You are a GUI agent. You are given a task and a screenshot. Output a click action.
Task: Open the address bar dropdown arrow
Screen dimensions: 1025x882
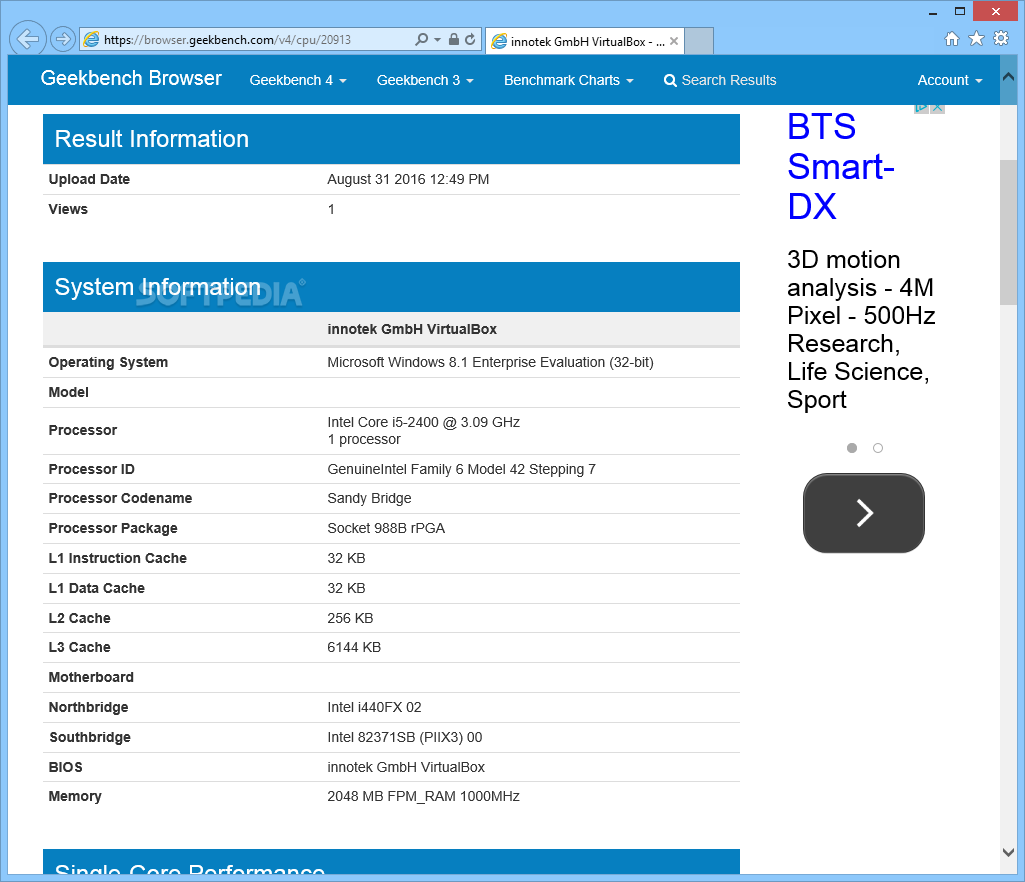(x=437, y=40)
